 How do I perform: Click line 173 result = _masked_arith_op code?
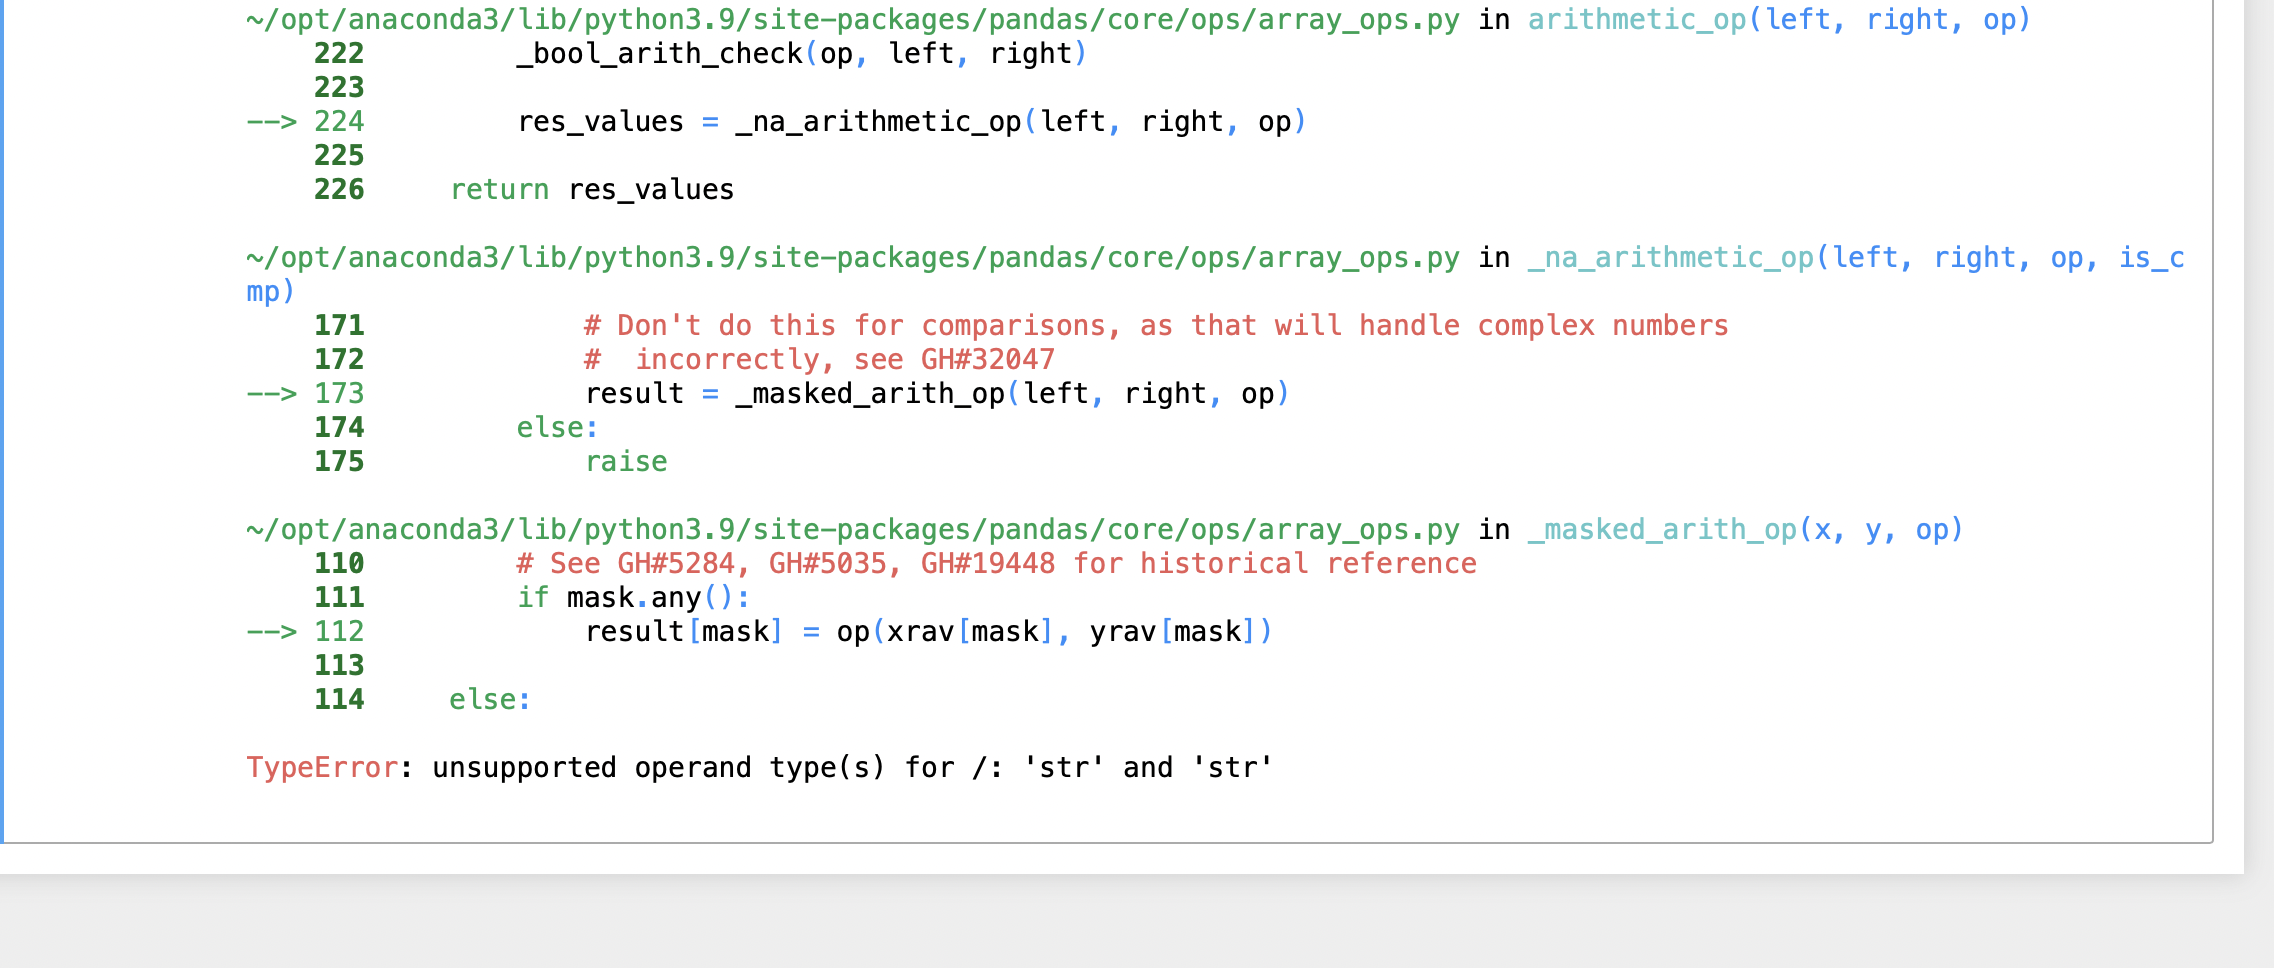point(937,394)
